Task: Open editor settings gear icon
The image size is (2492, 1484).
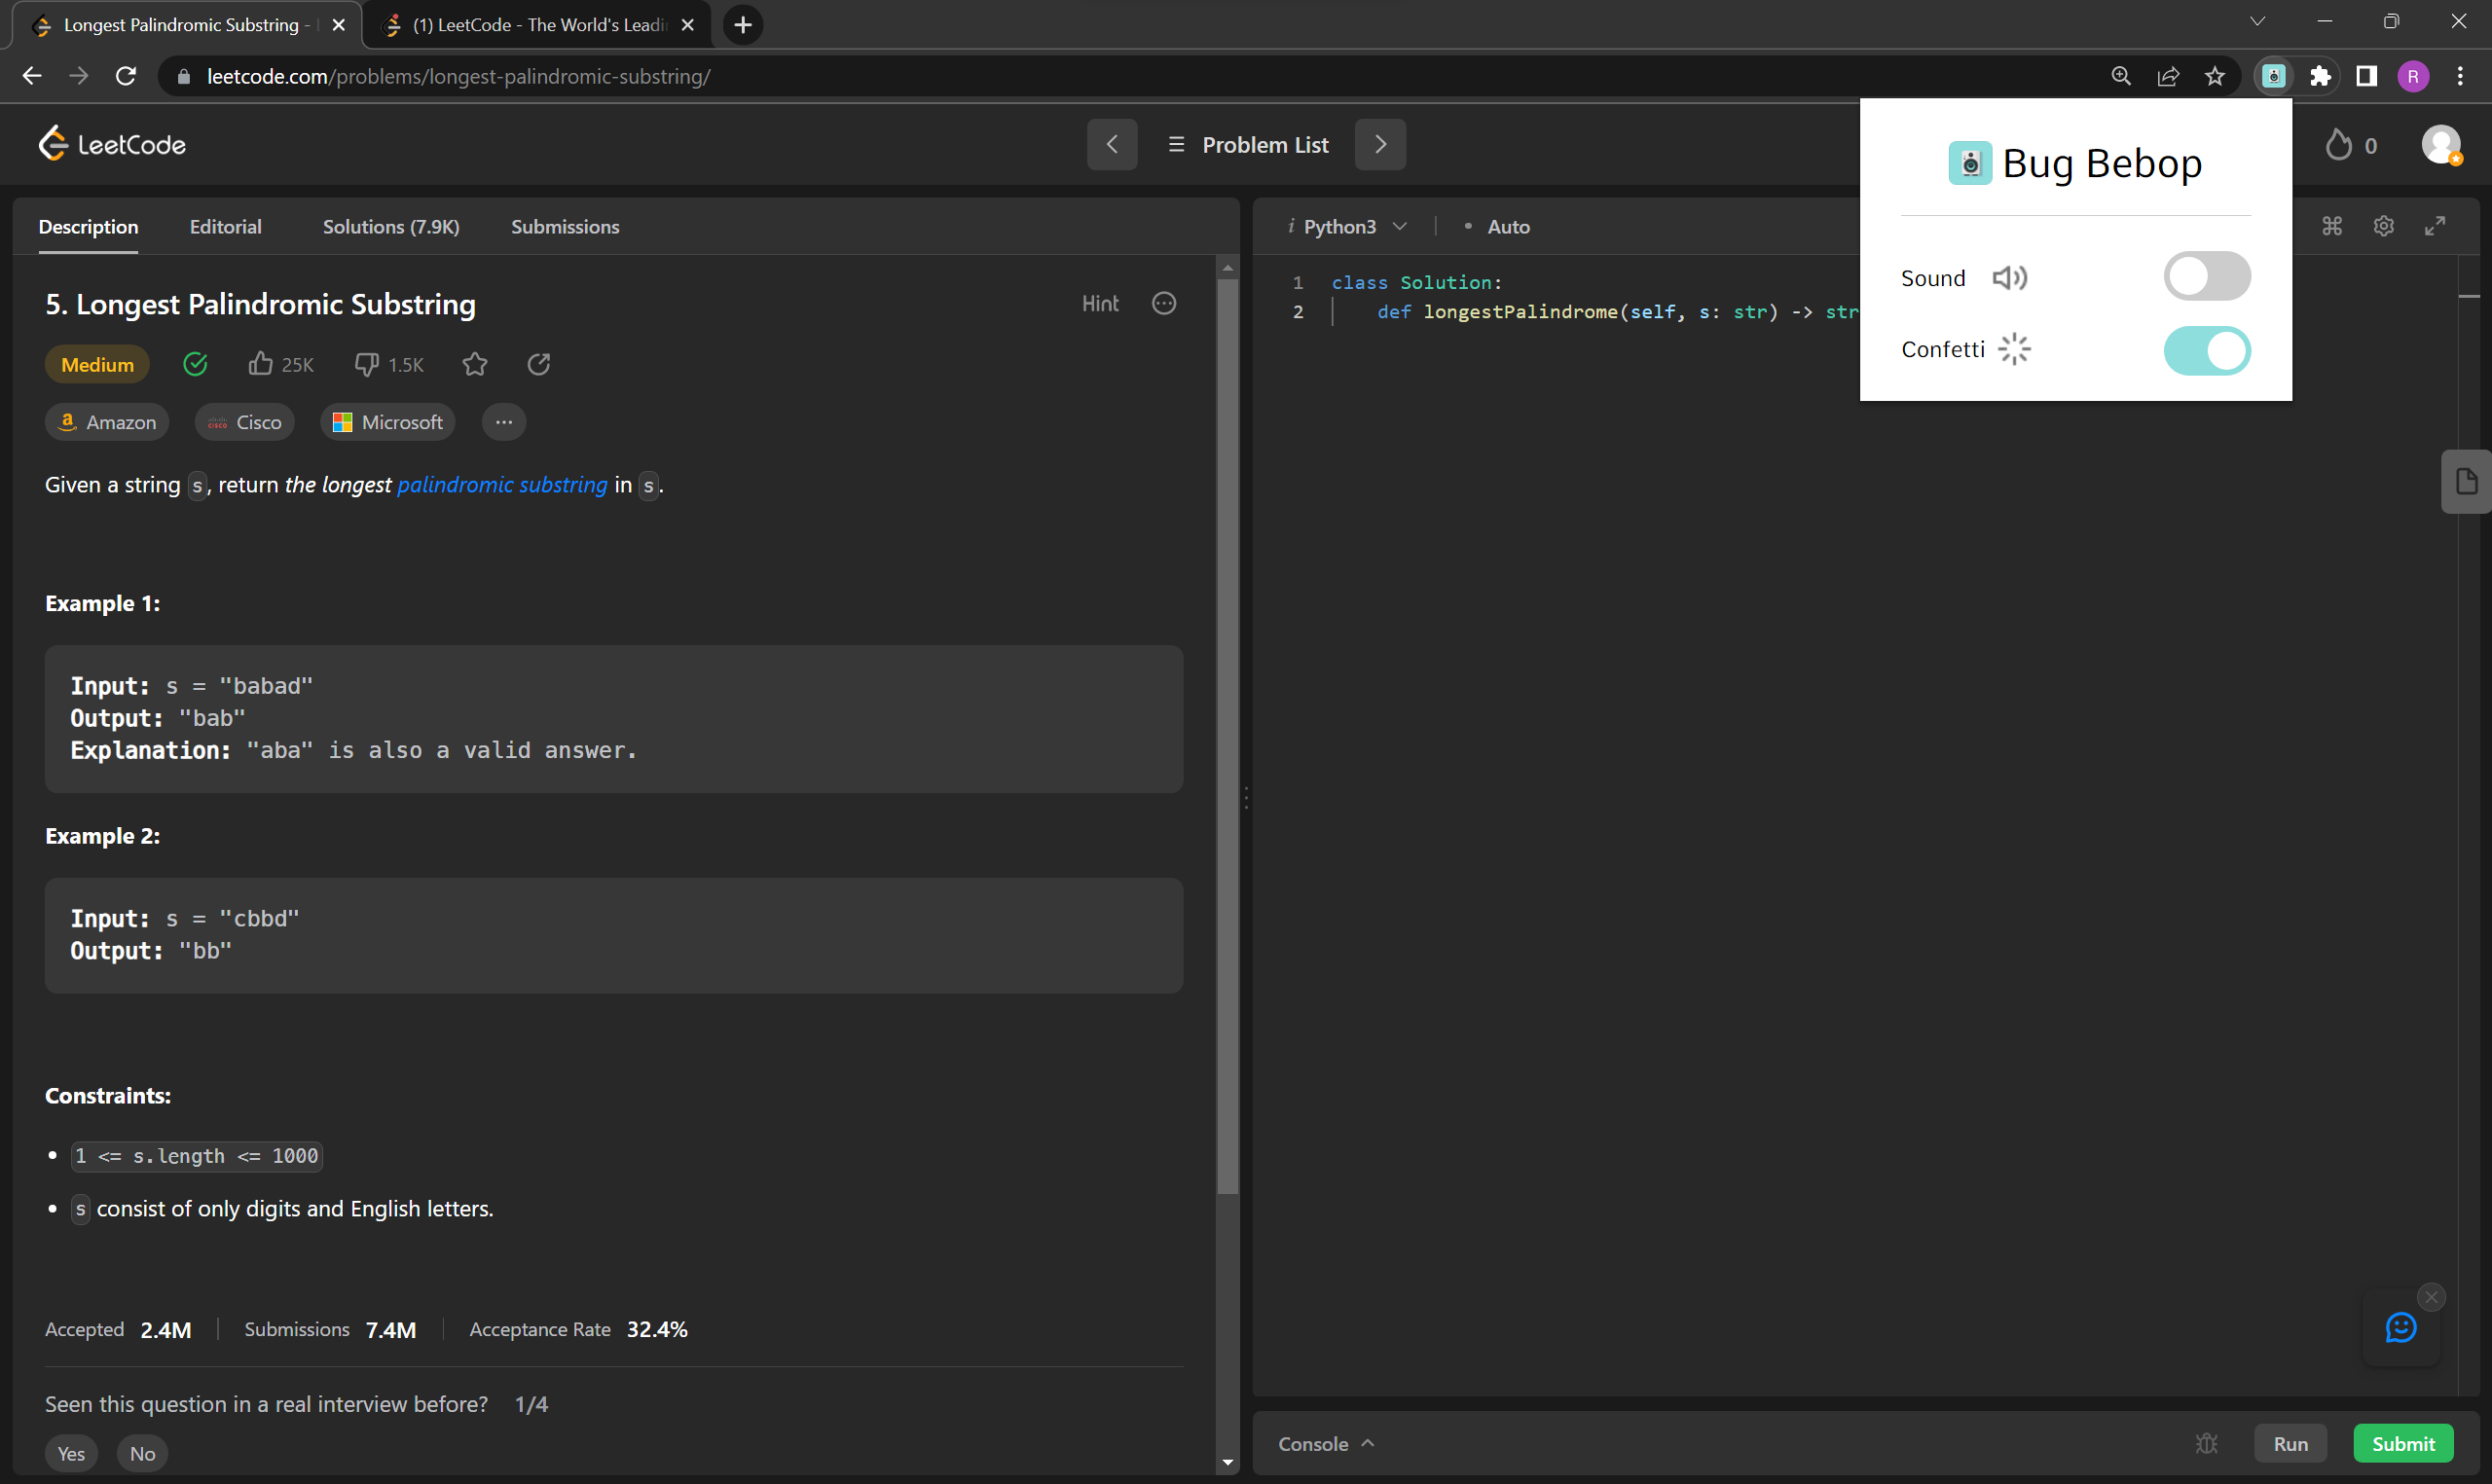Action: pos(2383,226)
